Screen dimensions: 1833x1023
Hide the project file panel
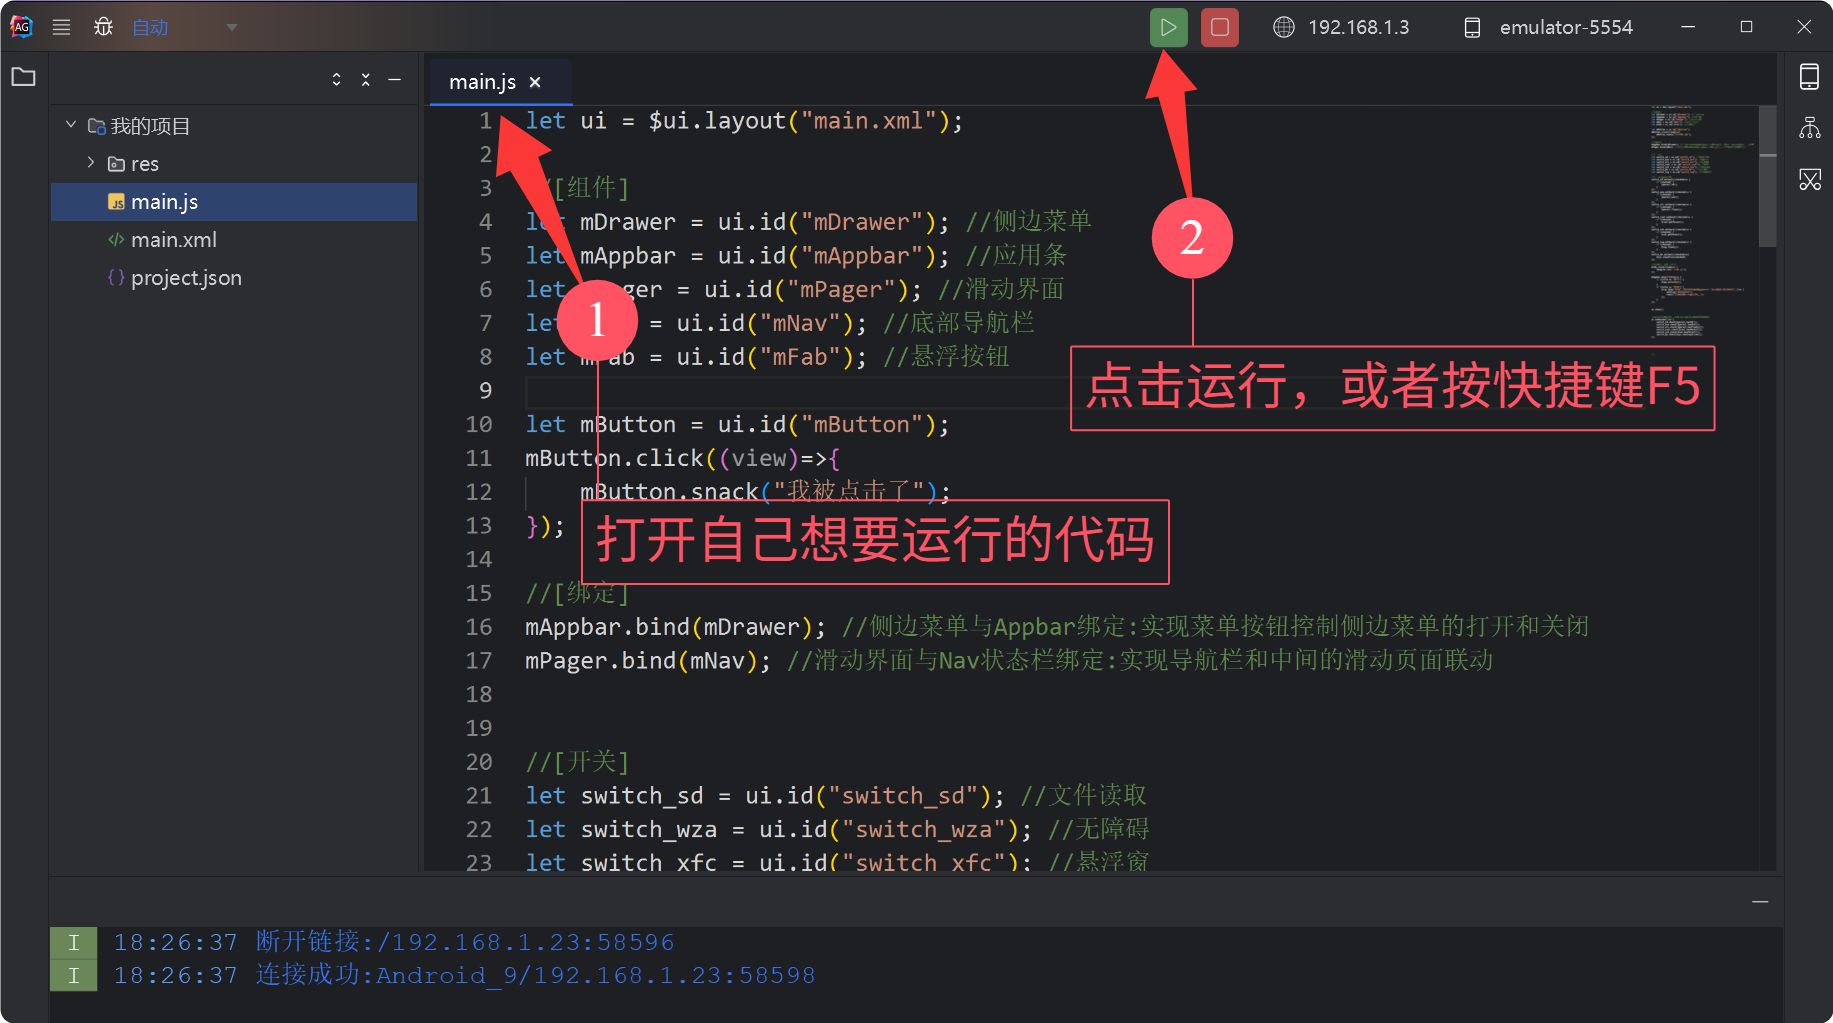point(395,79)
